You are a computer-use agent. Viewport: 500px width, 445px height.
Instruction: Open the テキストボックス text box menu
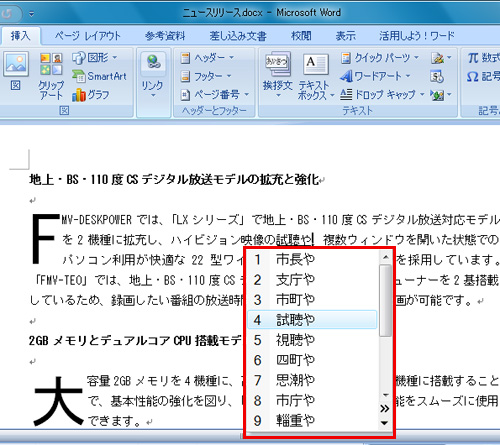pyautogui.click(x=315, y=76)
